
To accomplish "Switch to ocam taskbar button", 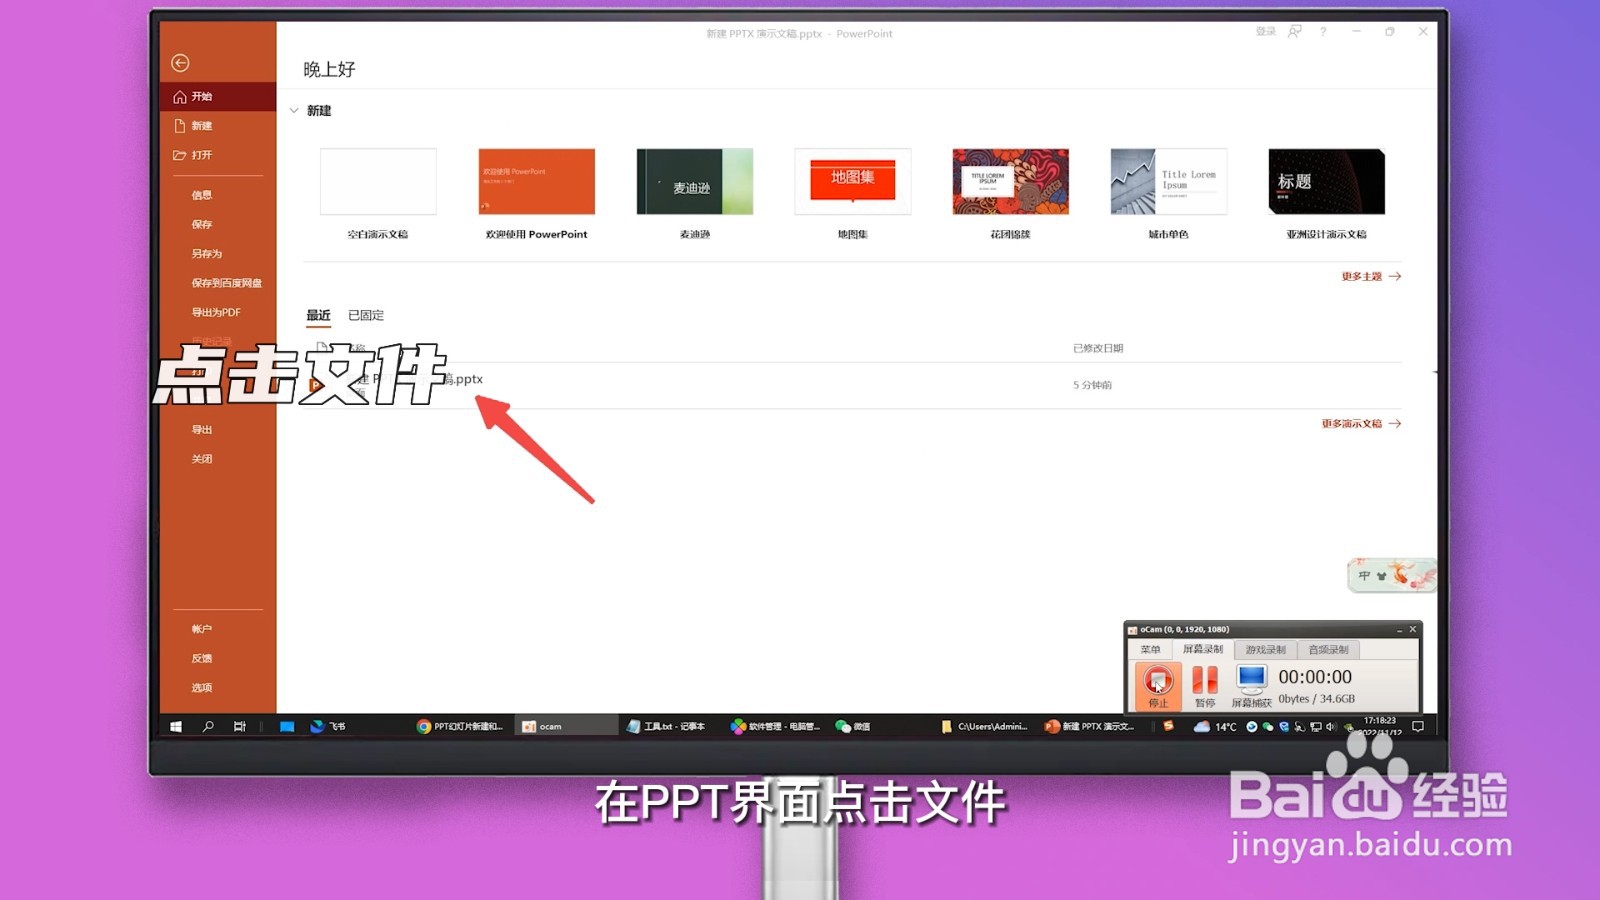I will coord(567,727).
